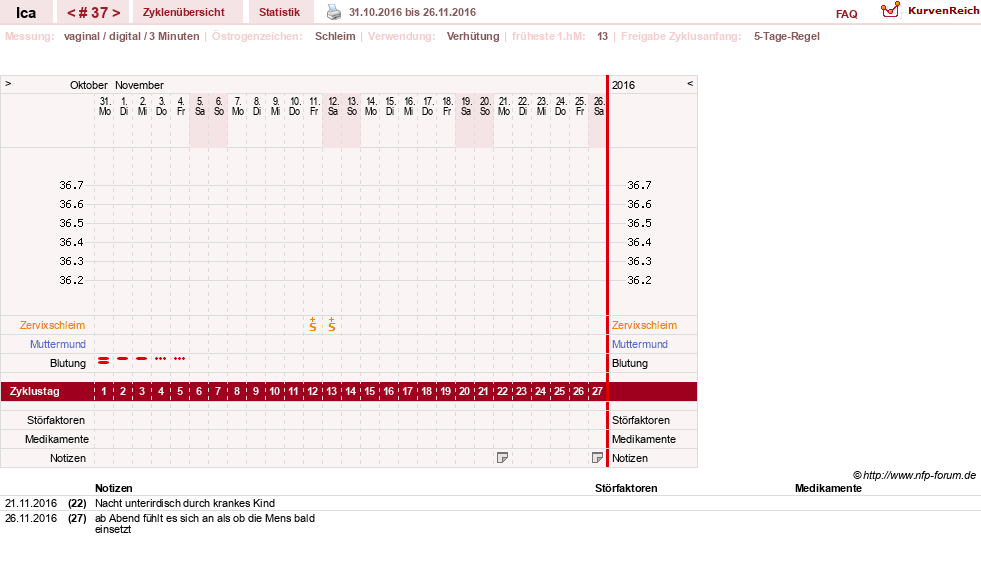The height and width of the screenshot is (561, 981).
Task: Click the < arrow right of 2016
Action: 690,83
